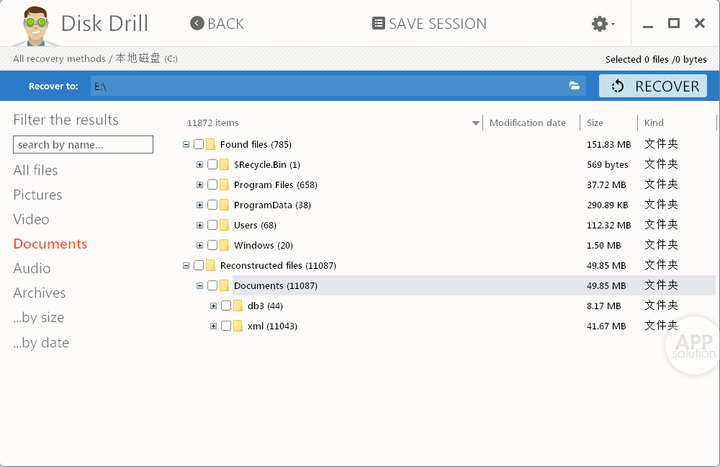Click the Documents (11087) folder icon
The width and height of the screenshot is (720, 467).
pyautogui.click(x=225, y=286)
